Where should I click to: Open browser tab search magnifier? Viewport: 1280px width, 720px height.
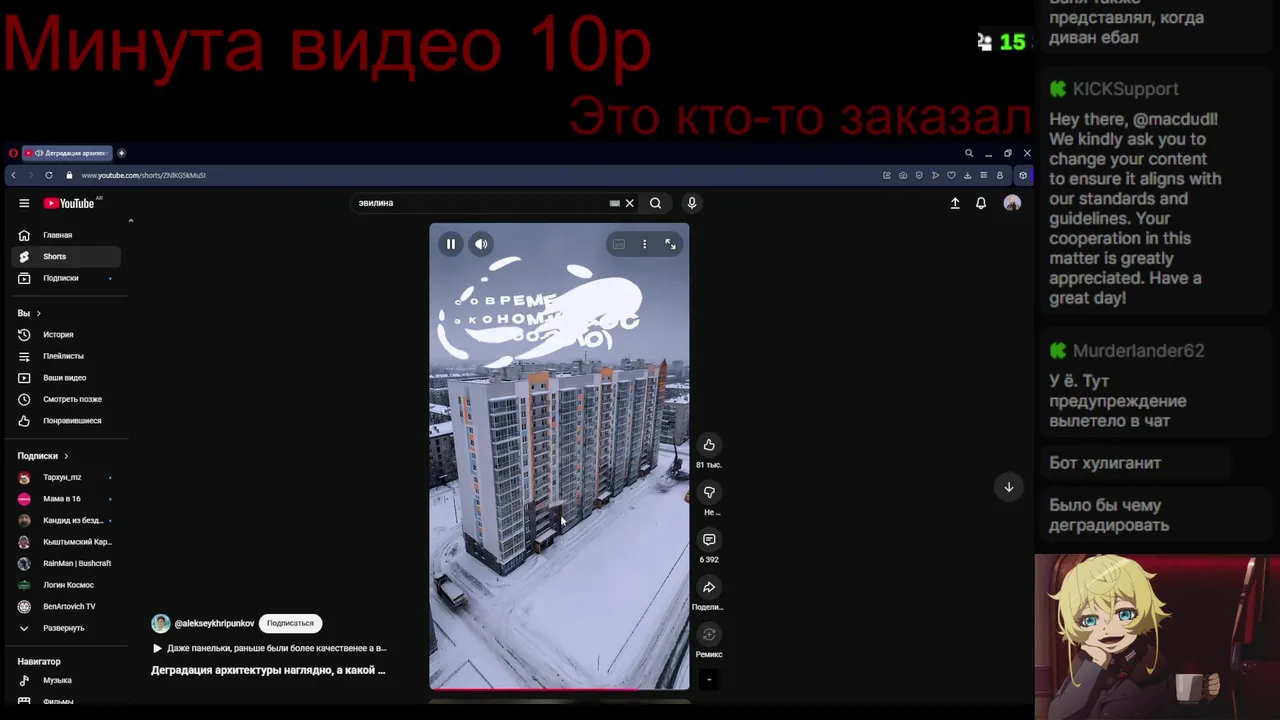pyautogui.click(x=968, y=153)
